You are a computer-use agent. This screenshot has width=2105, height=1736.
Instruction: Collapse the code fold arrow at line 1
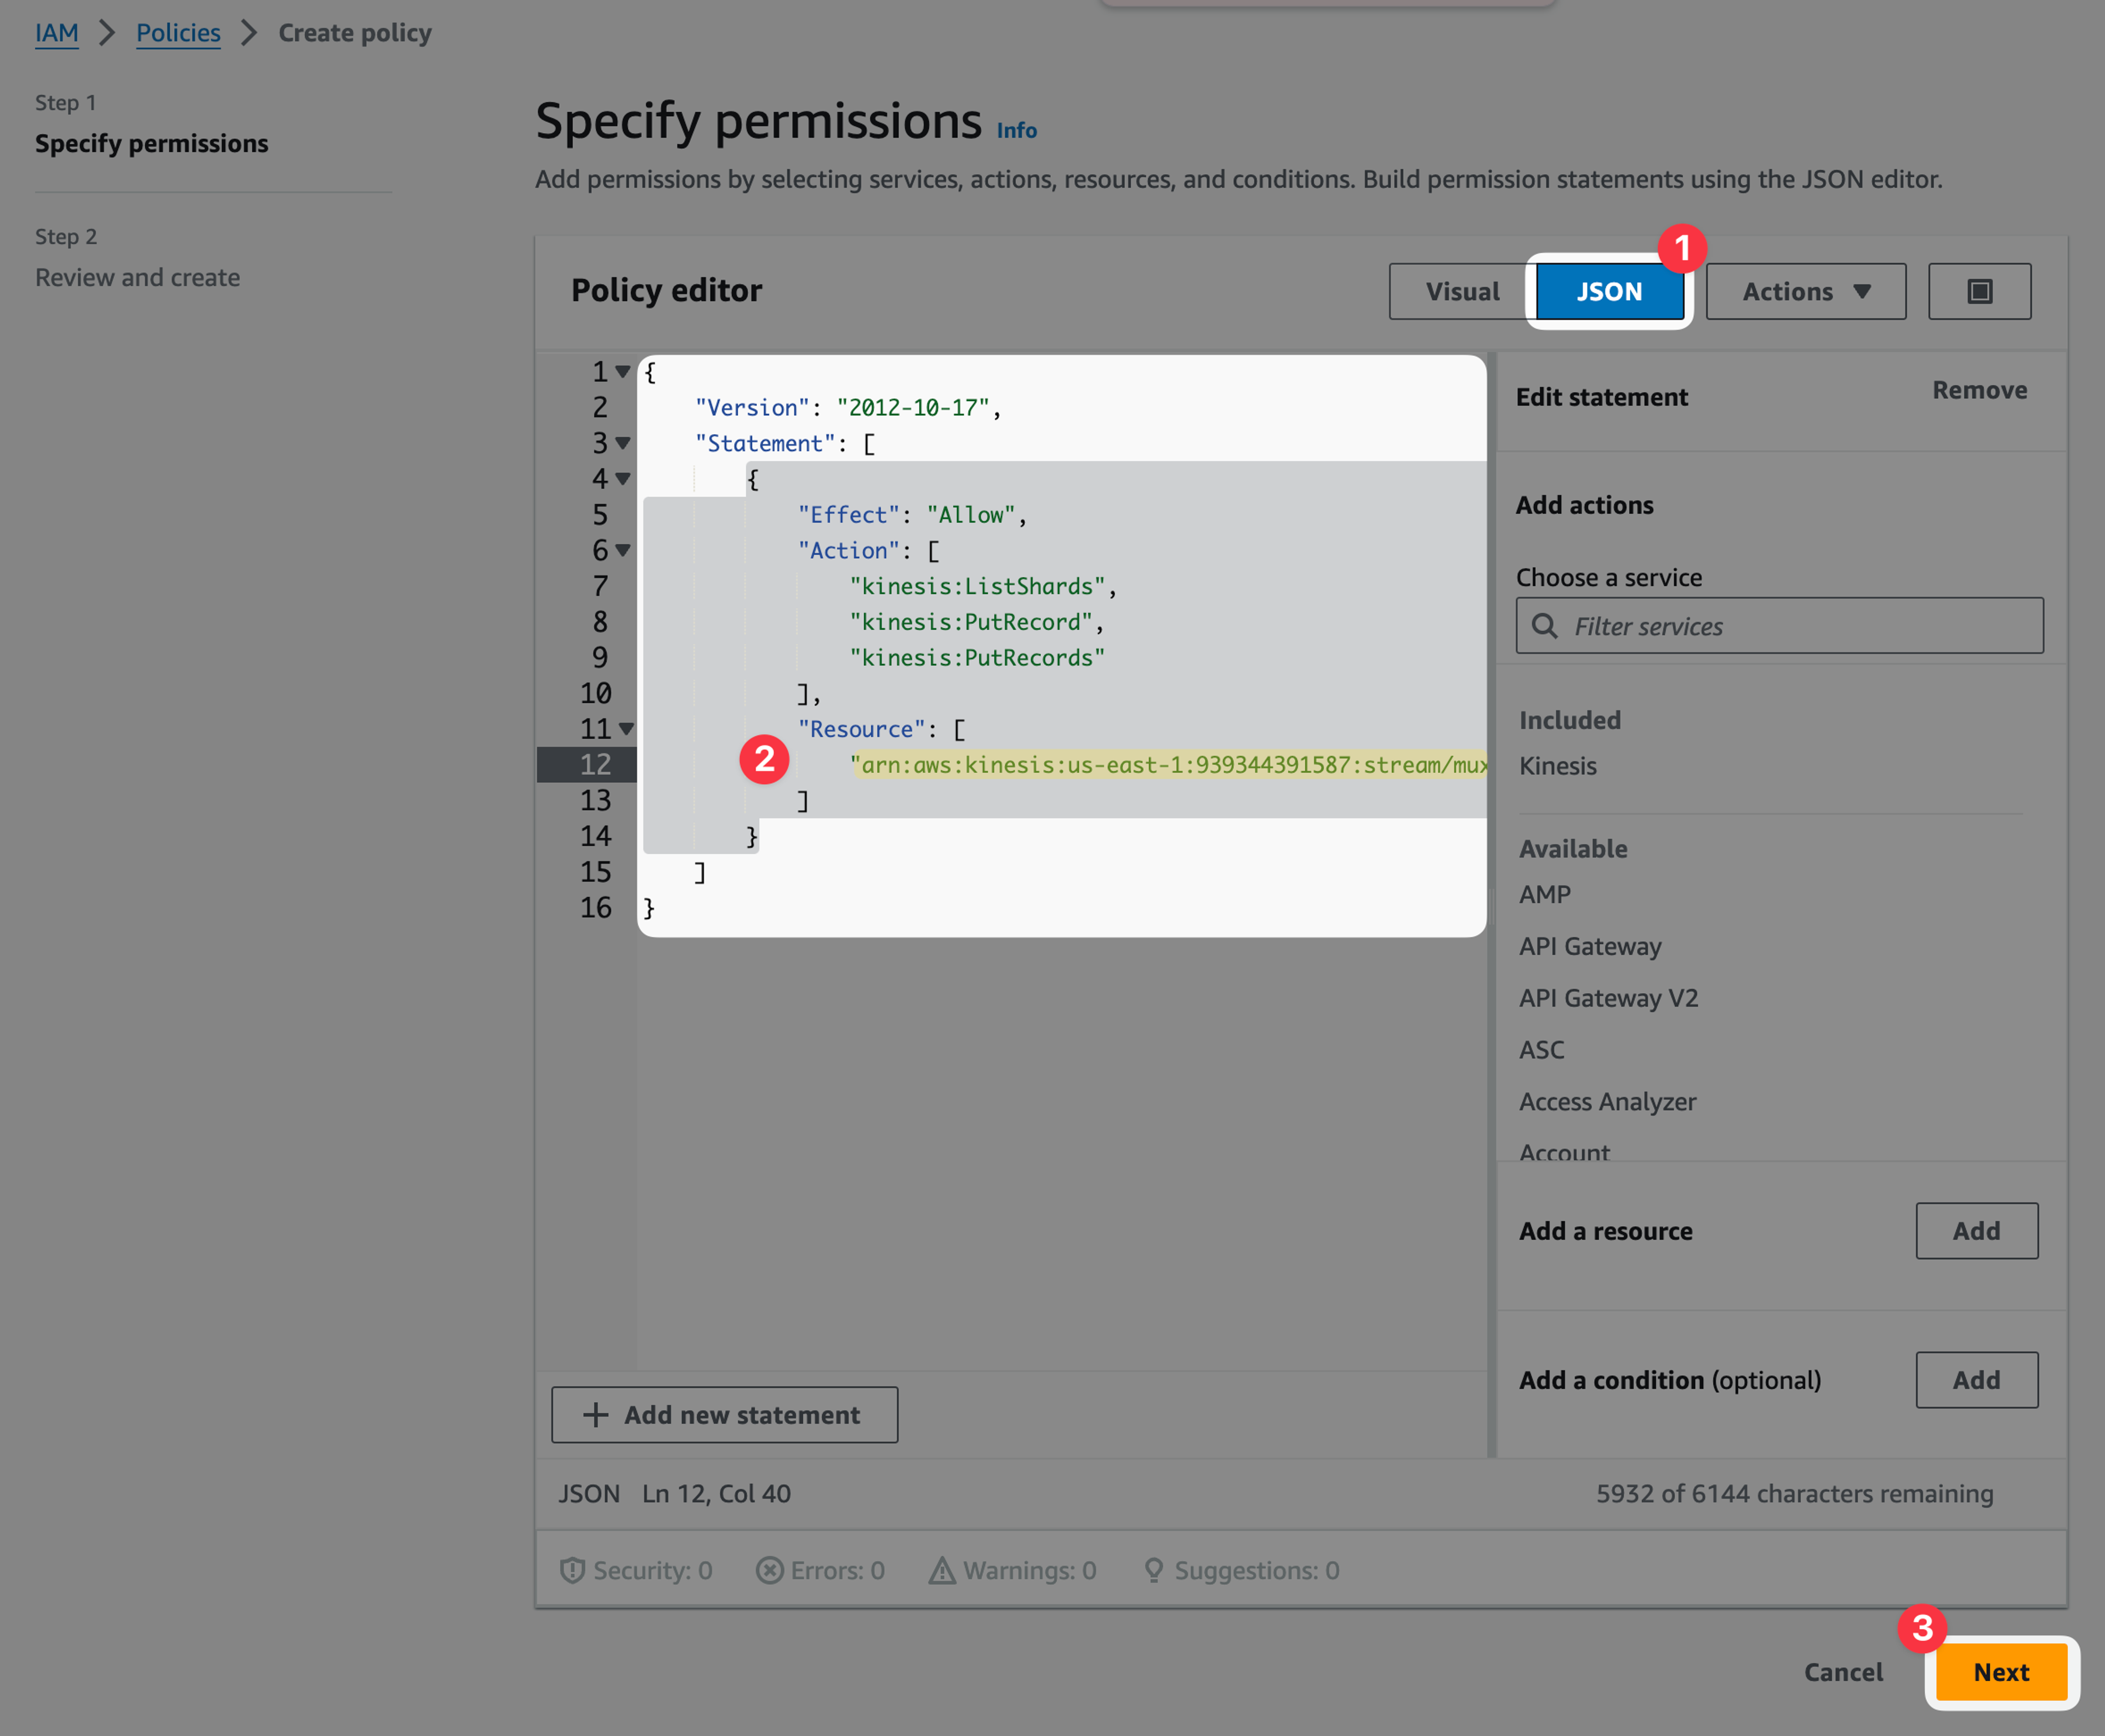pos(622,372)
